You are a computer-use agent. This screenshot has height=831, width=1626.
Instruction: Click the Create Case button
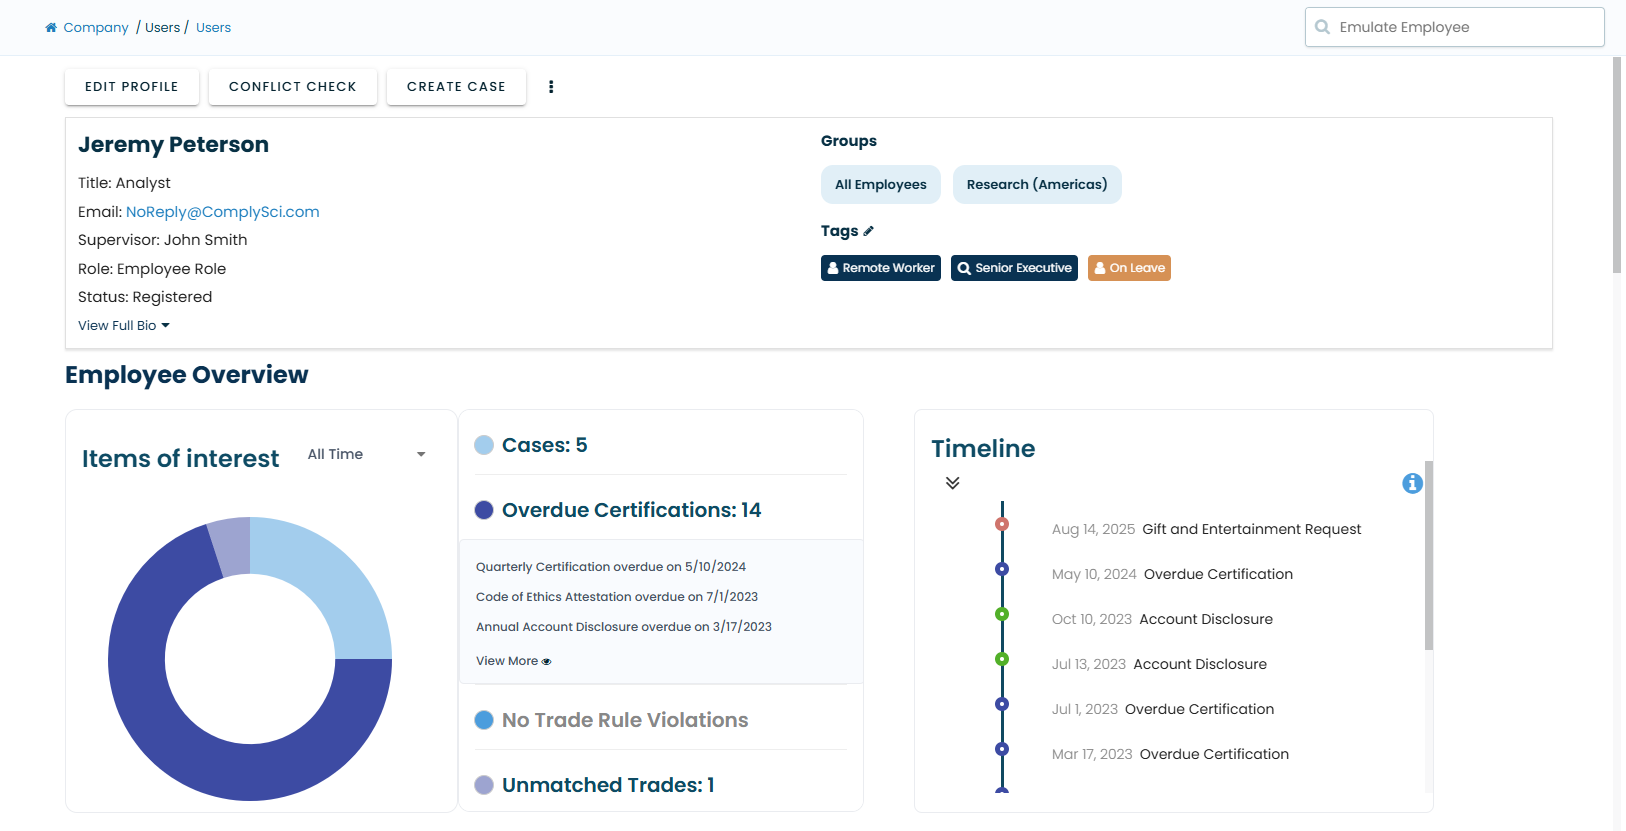[456, 87]
